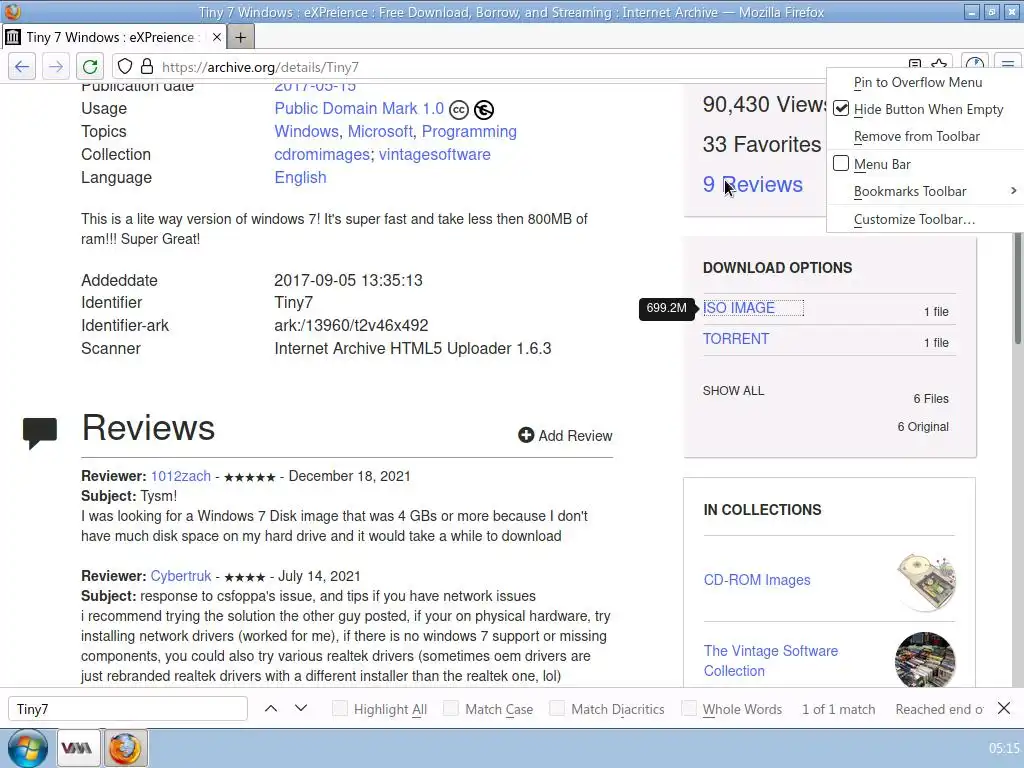Click the taskbar clock showing 05:15
This screenshot has height=768, width=1024.
coord(1004,748)
